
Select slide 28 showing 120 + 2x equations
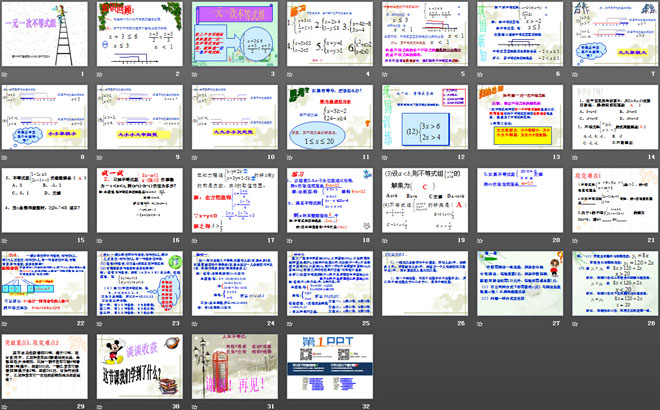(613, 285)
